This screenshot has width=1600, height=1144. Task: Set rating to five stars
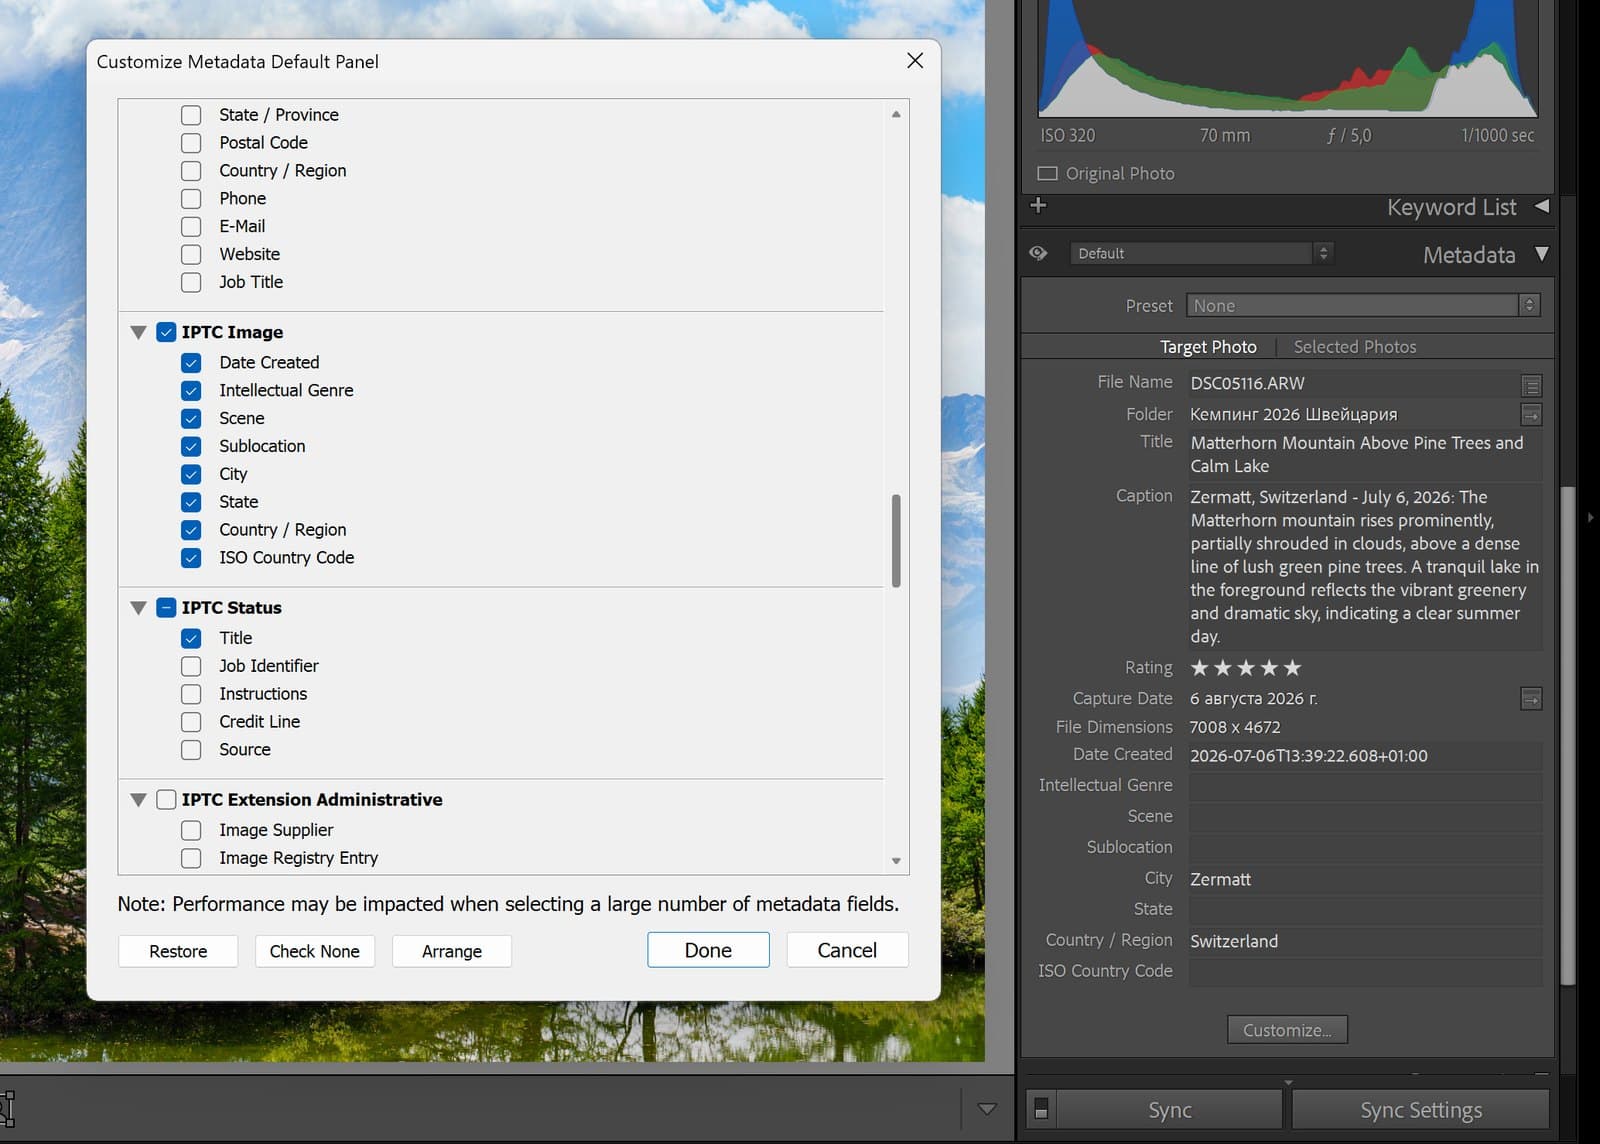tap(1292, 668)
